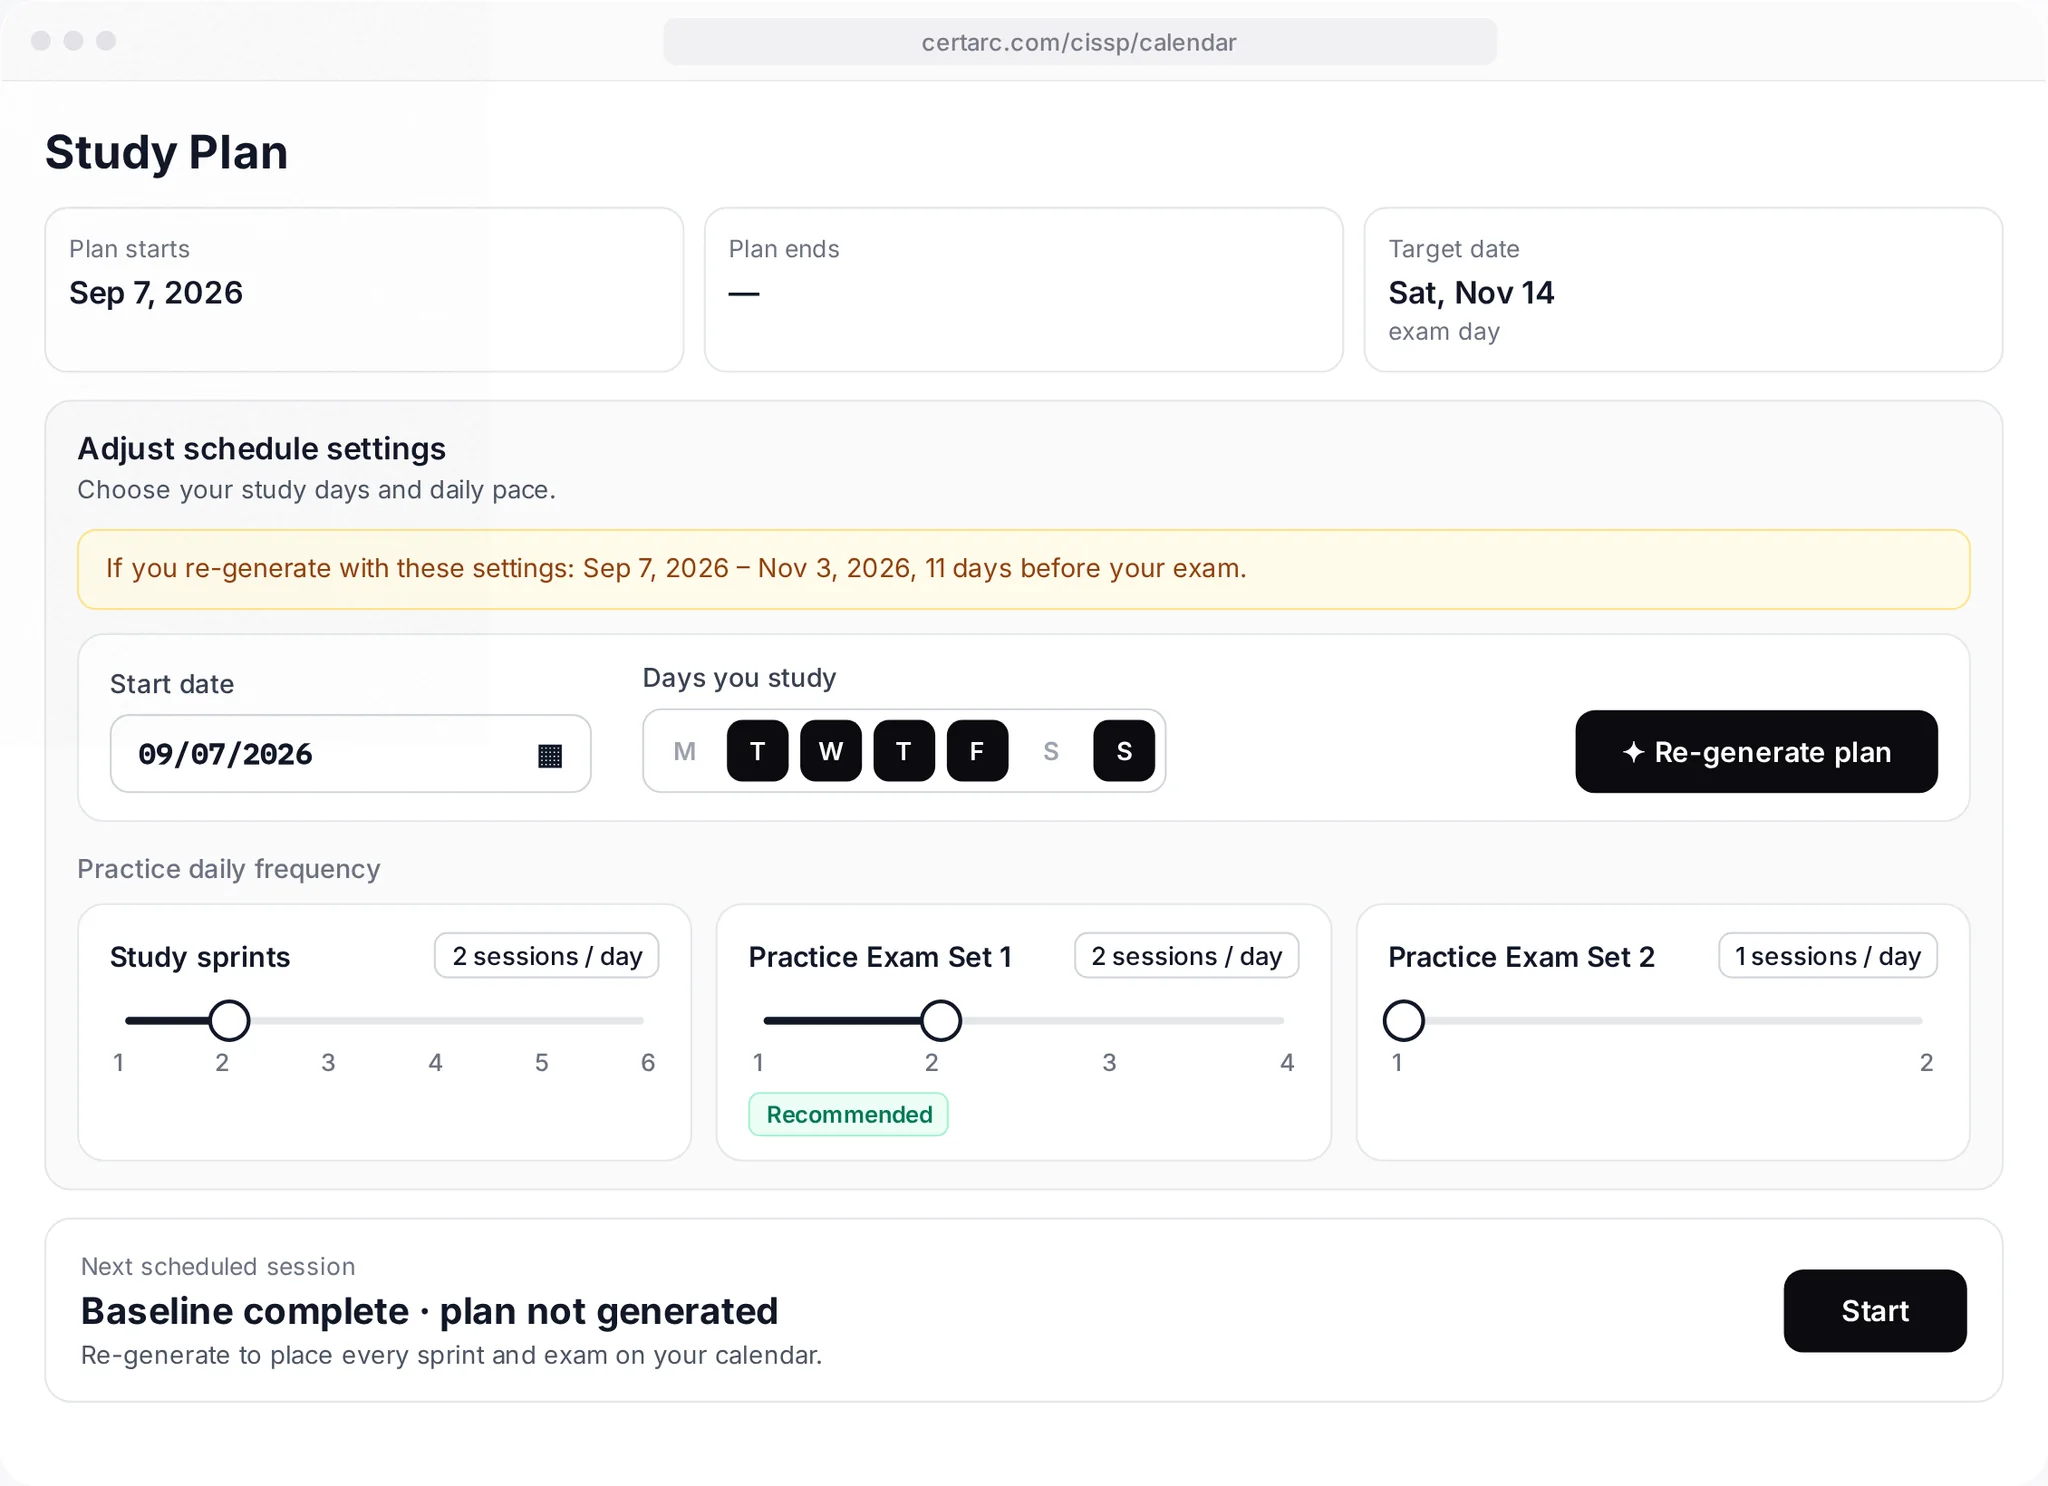Click the 'exam day' caption
2048x1486 pixels.
[x=1444, y=332]
